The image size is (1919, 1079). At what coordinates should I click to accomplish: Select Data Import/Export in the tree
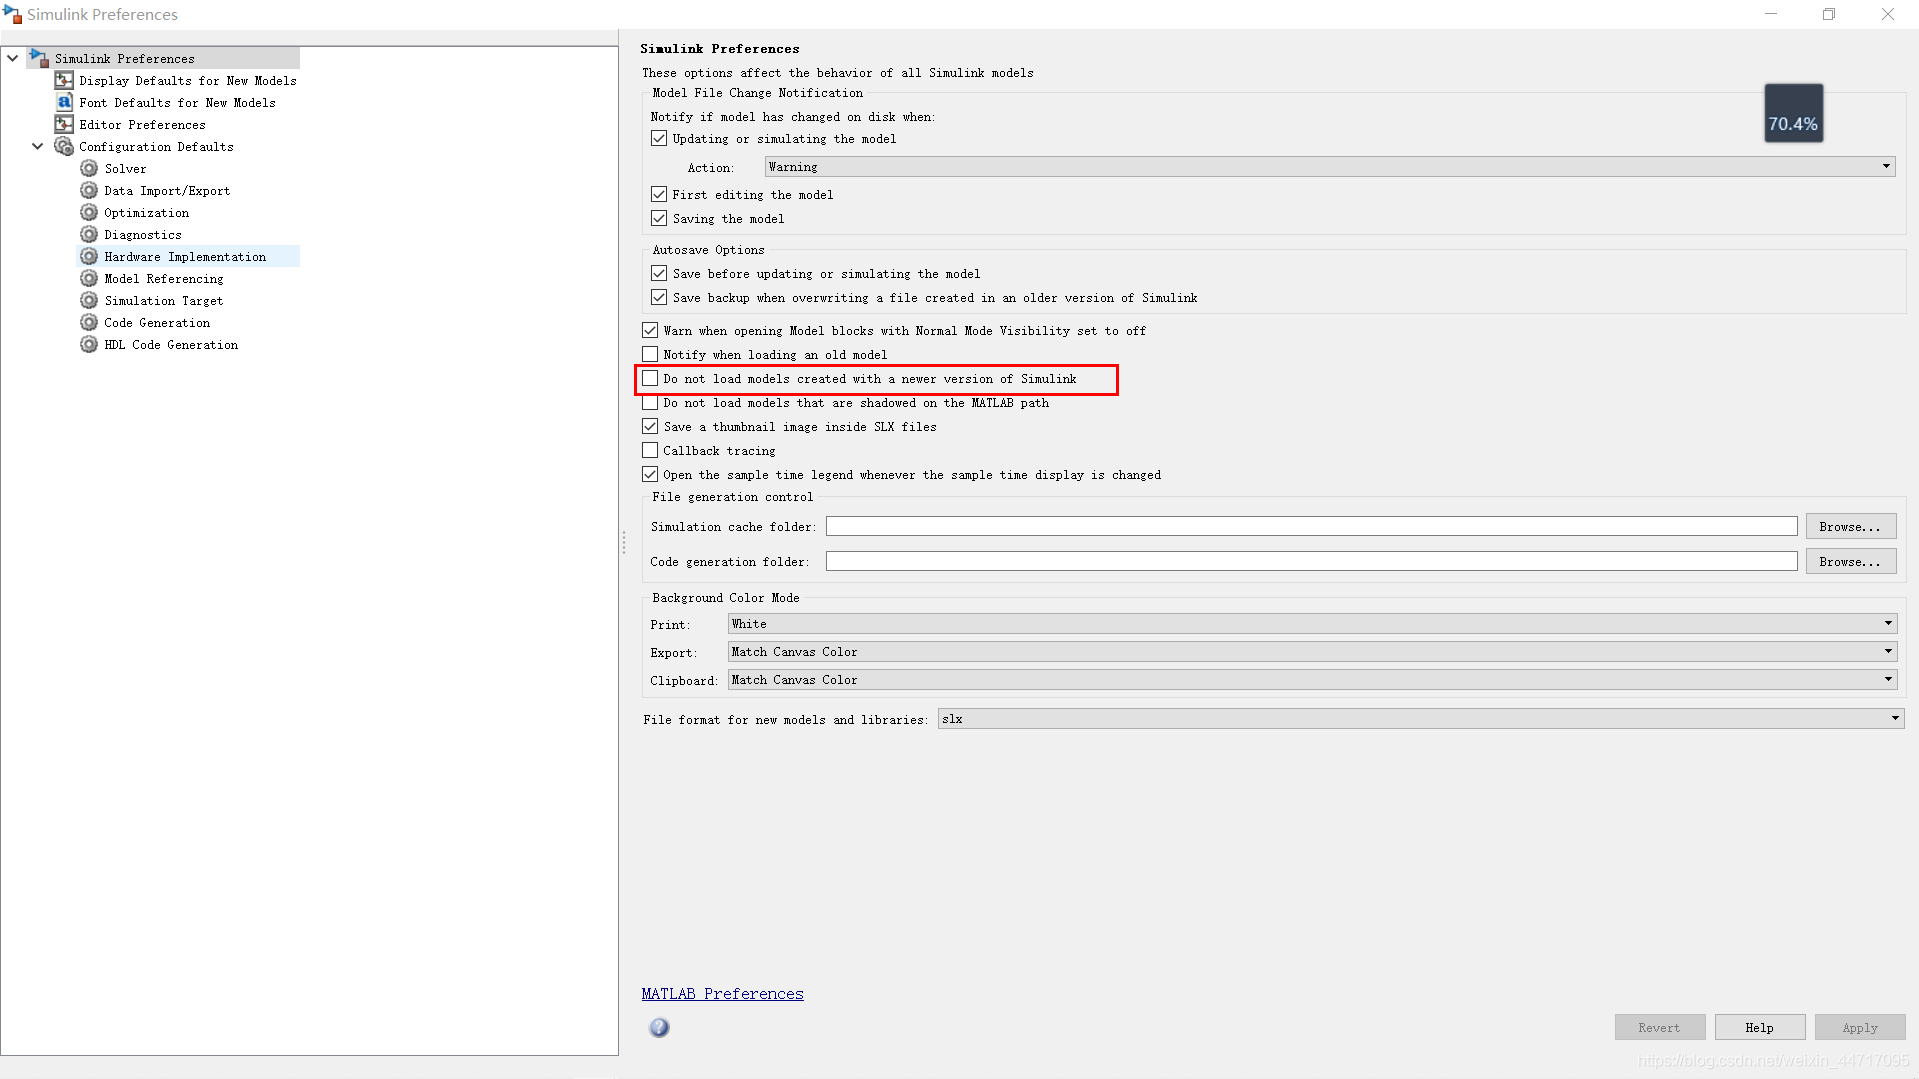[167, 191]
